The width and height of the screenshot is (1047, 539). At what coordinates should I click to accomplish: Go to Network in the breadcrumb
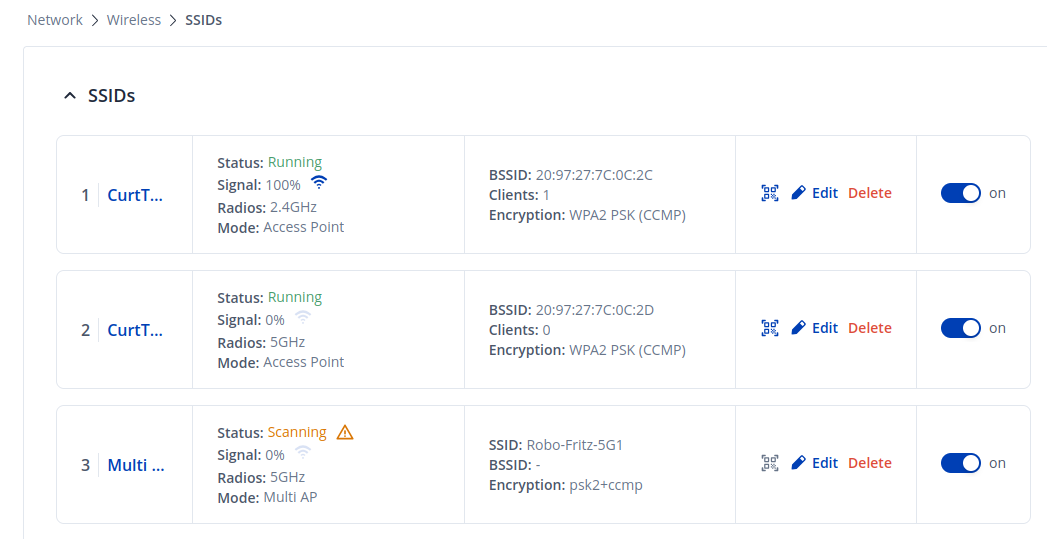pos(55,20)
